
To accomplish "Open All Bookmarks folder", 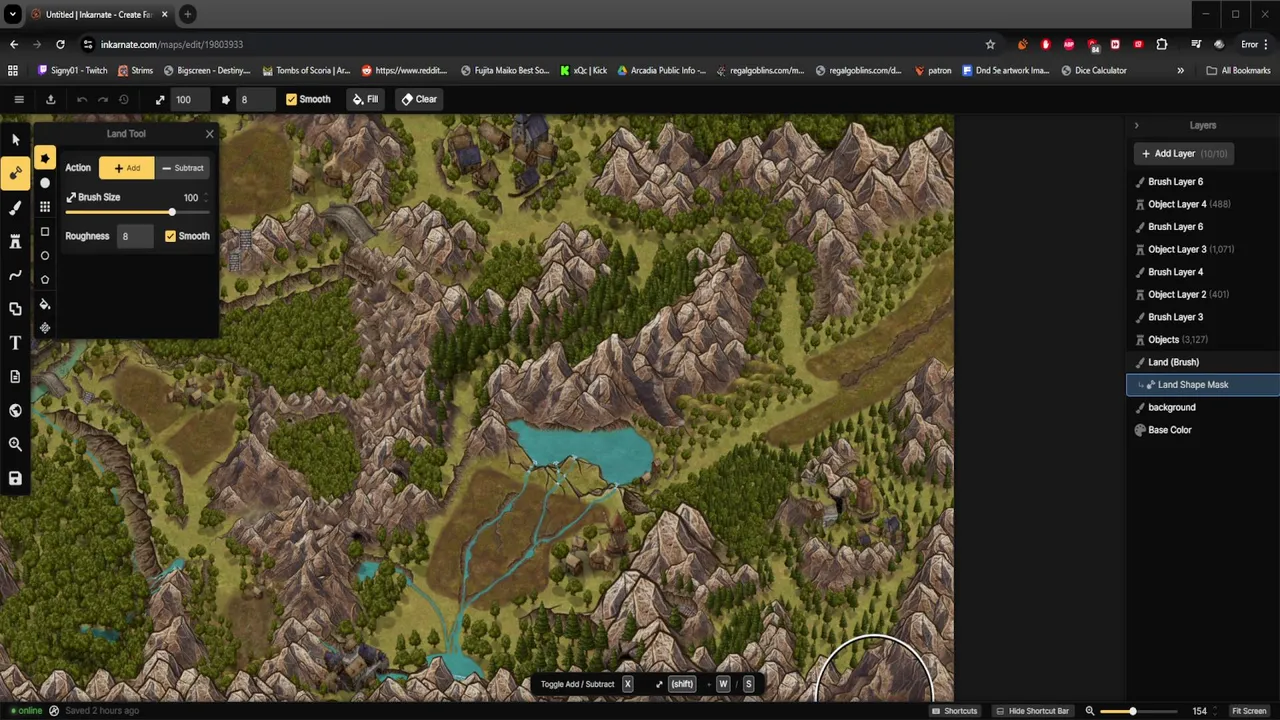I will click(1238, 70).
